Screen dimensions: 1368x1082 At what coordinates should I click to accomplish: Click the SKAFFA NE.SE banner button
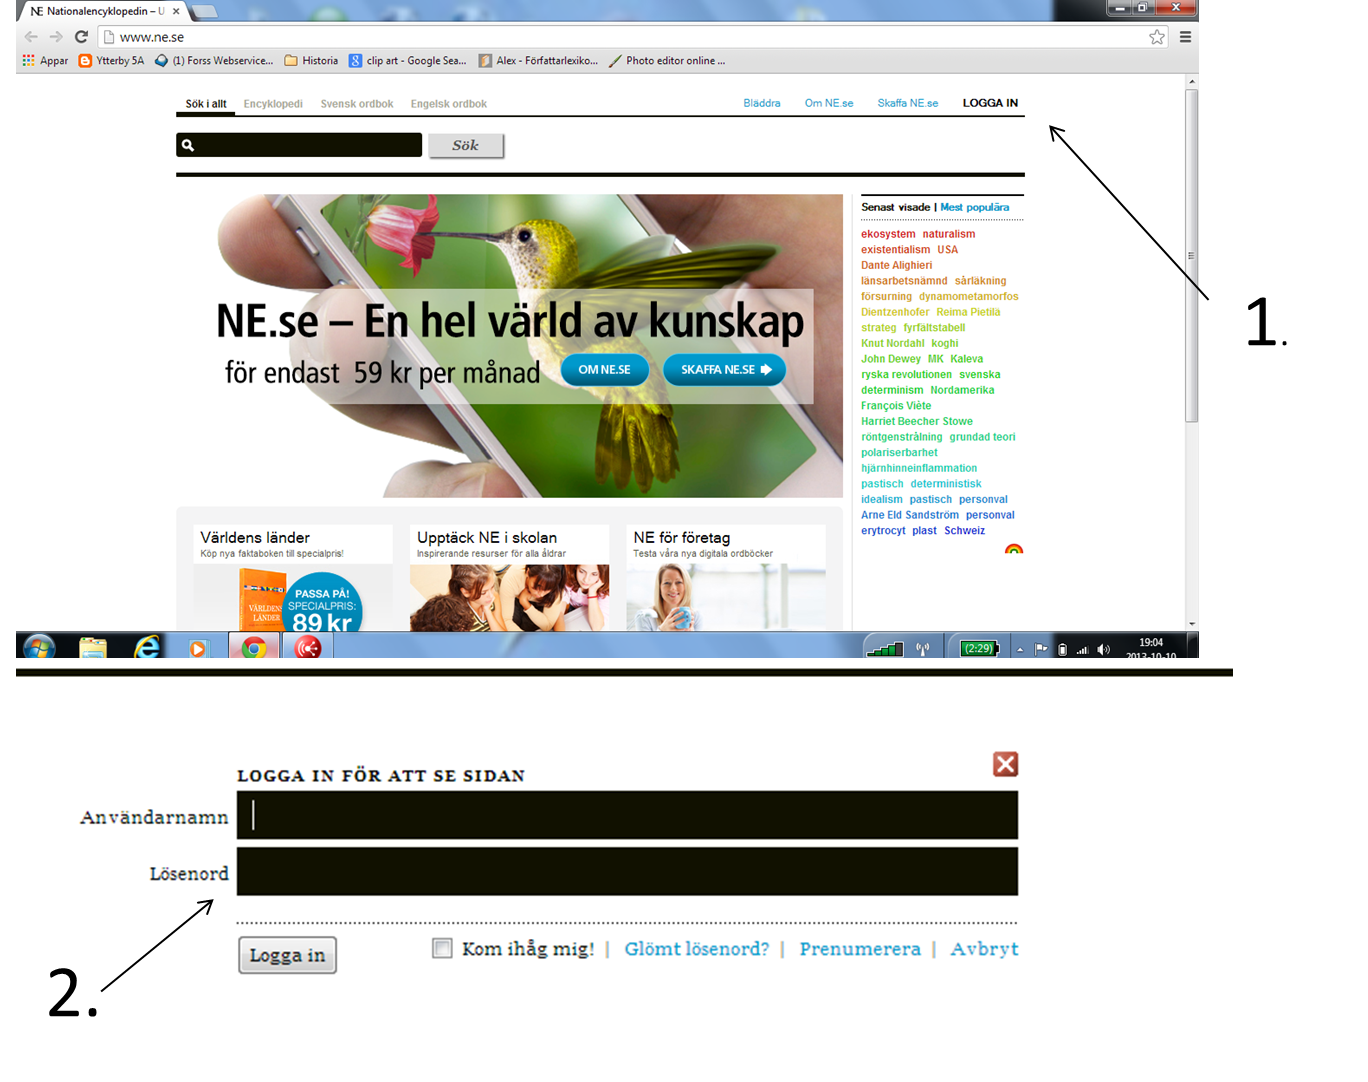pyautogui.click(x=725, y=370)
